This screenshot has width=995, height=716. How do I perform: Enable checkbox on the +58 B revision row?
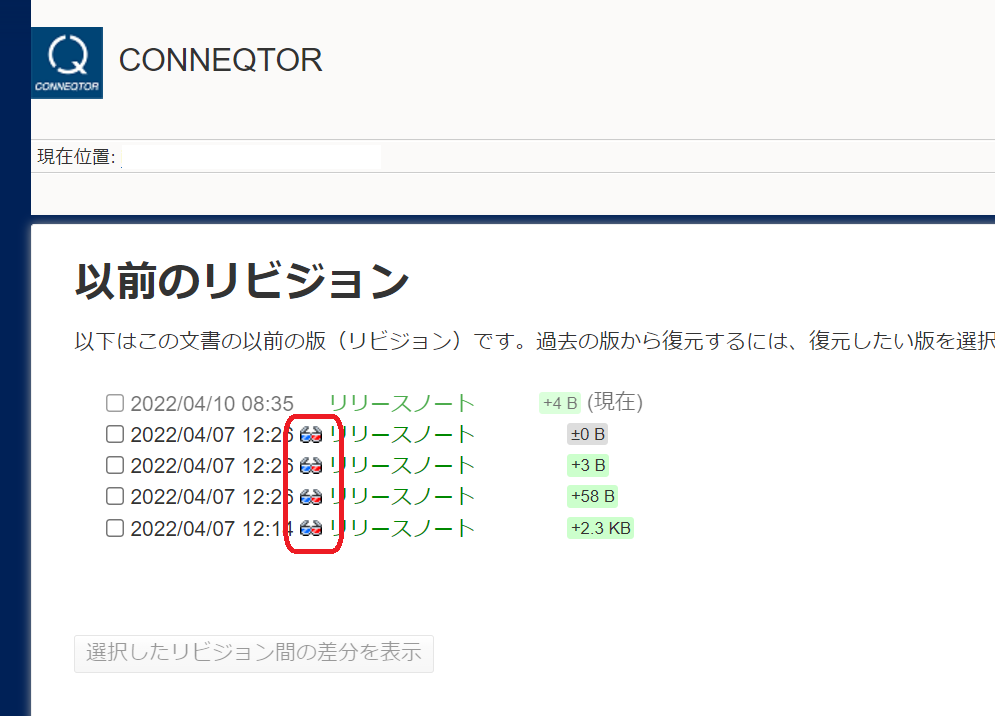[115, 497]
